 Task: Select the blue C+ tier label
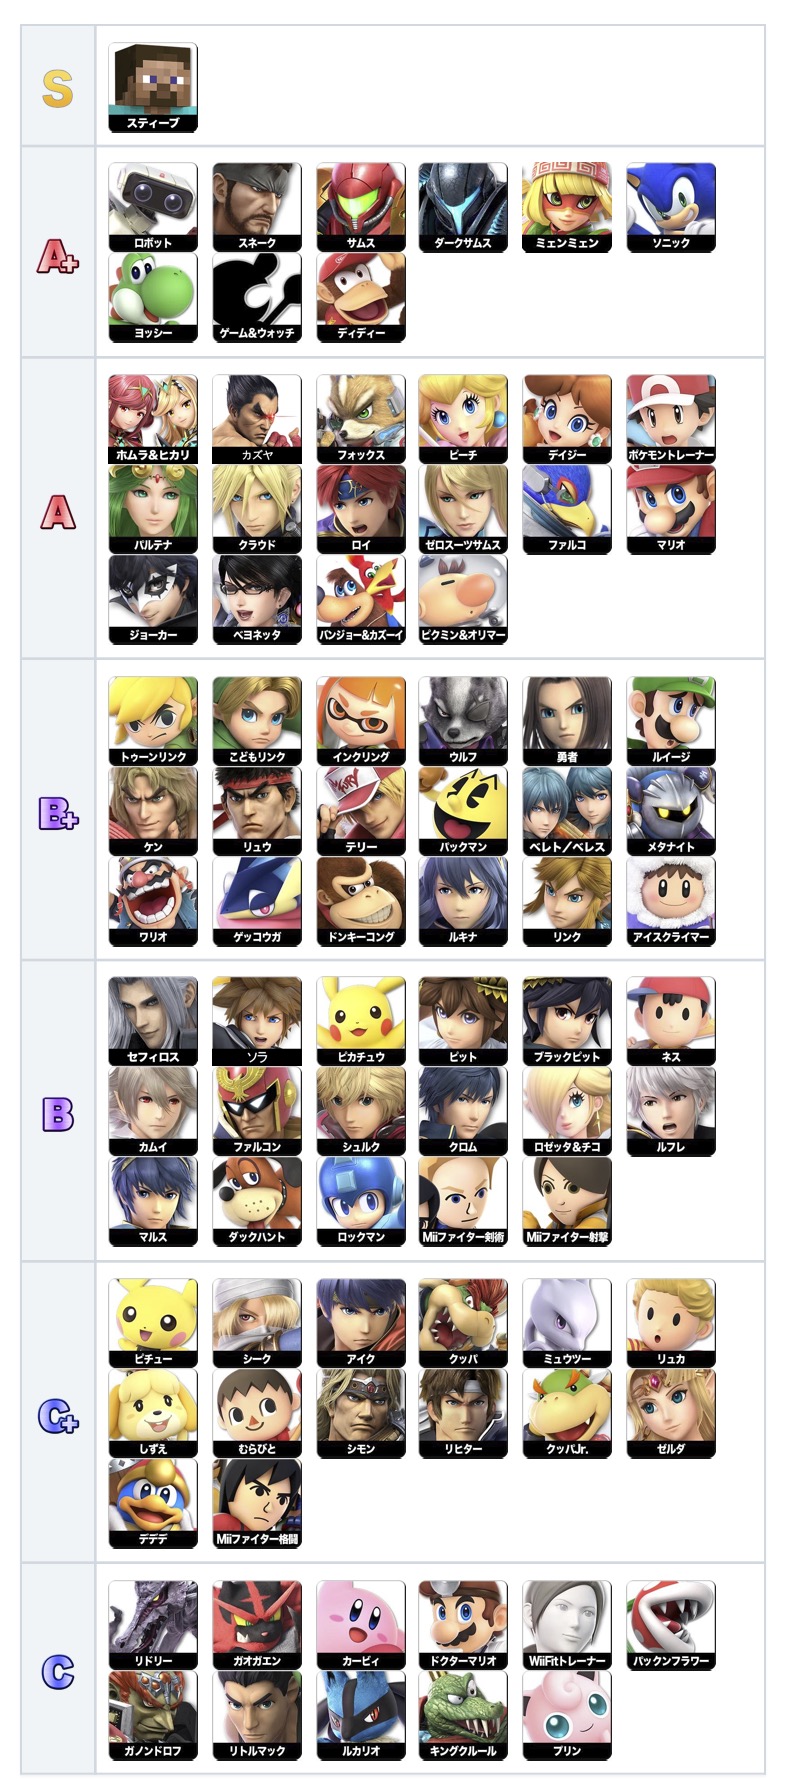[58, 1415]
